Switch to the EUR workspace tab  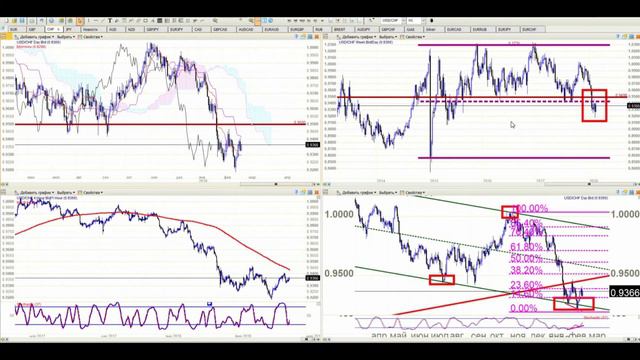[x=16, y=29]
